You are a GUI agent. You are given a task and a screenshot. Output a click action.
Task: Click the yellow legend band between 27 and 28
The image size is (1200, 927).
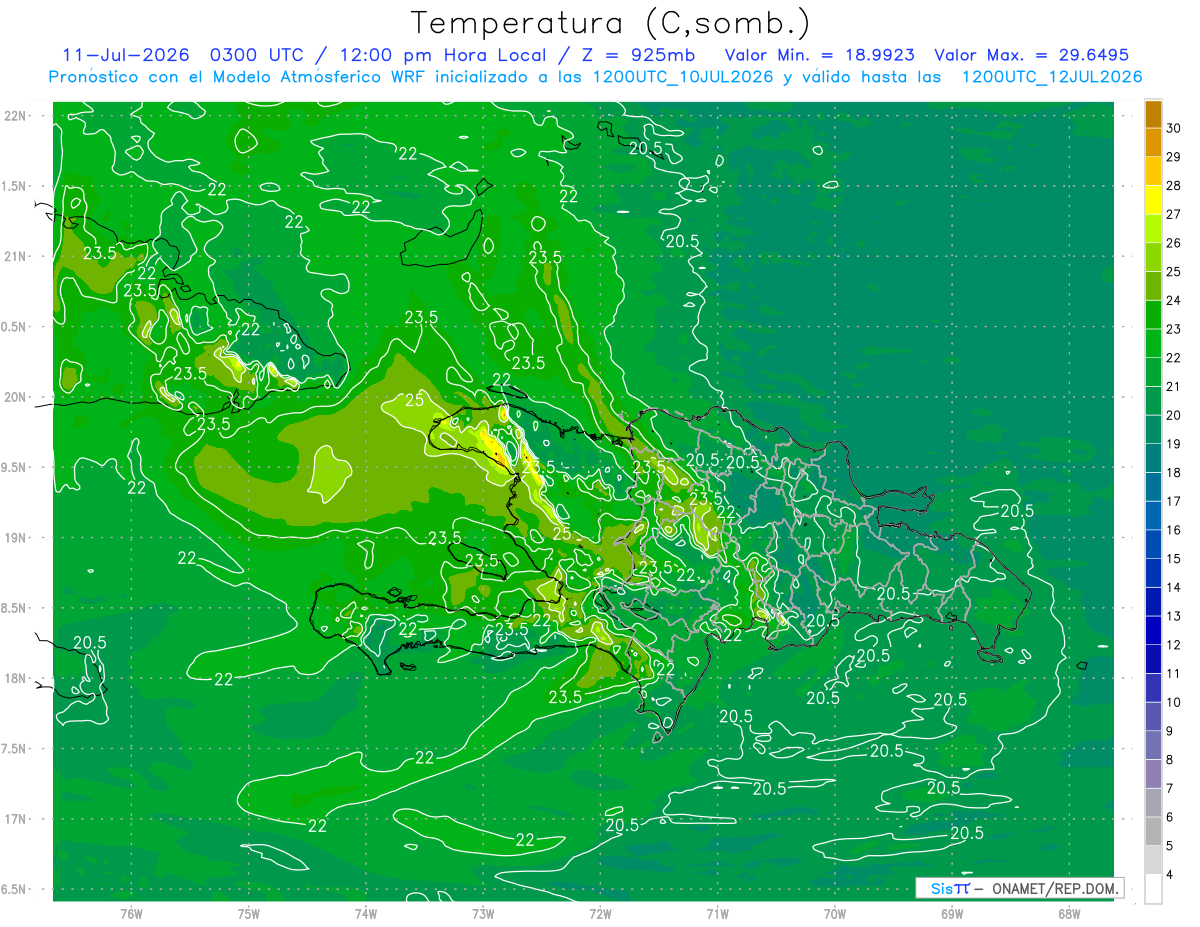[x=1153, y=199]
